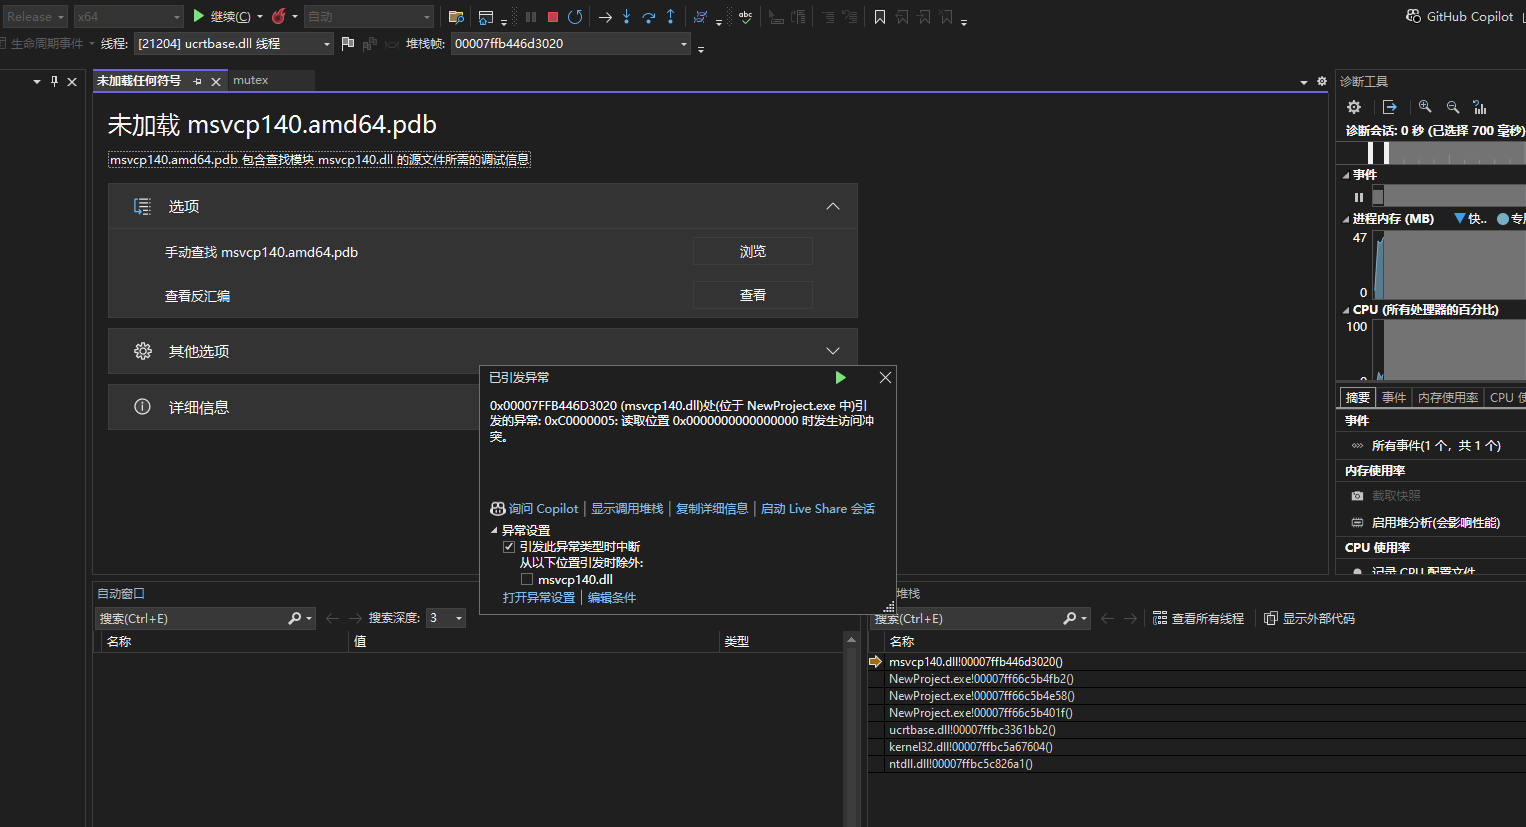Open the file browse icon in the toolbar
The width and height of the screenshot is (1526, 827).
click(456, 17)
